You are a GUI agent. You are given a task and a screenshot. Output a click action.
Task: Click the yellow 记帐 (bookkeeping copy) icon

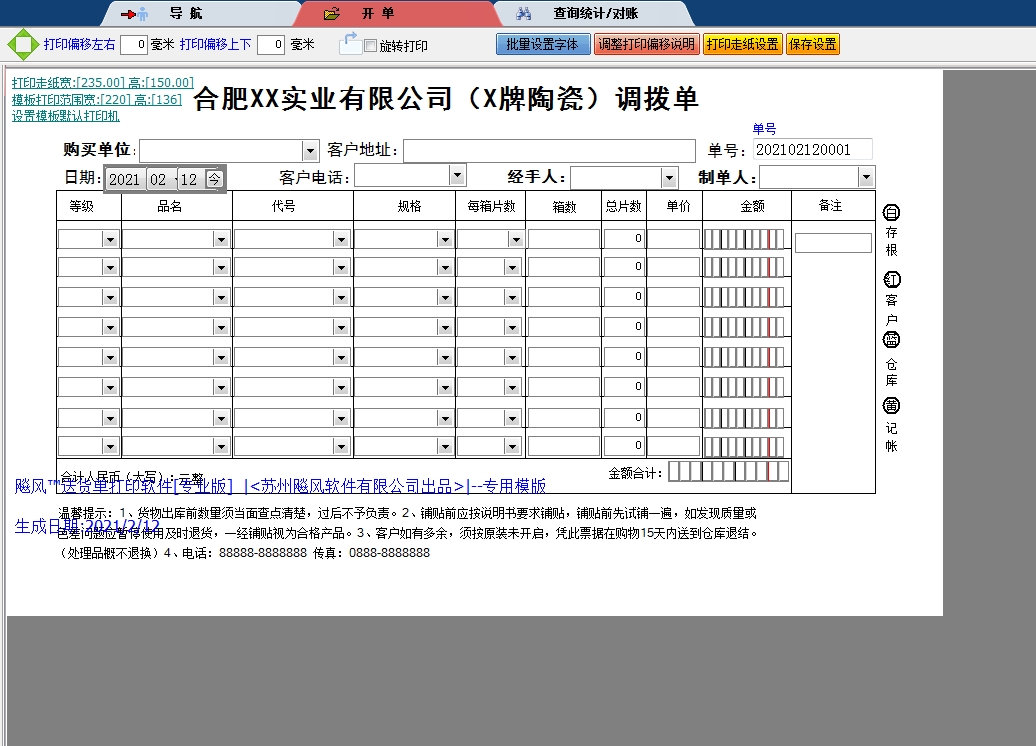891,406
